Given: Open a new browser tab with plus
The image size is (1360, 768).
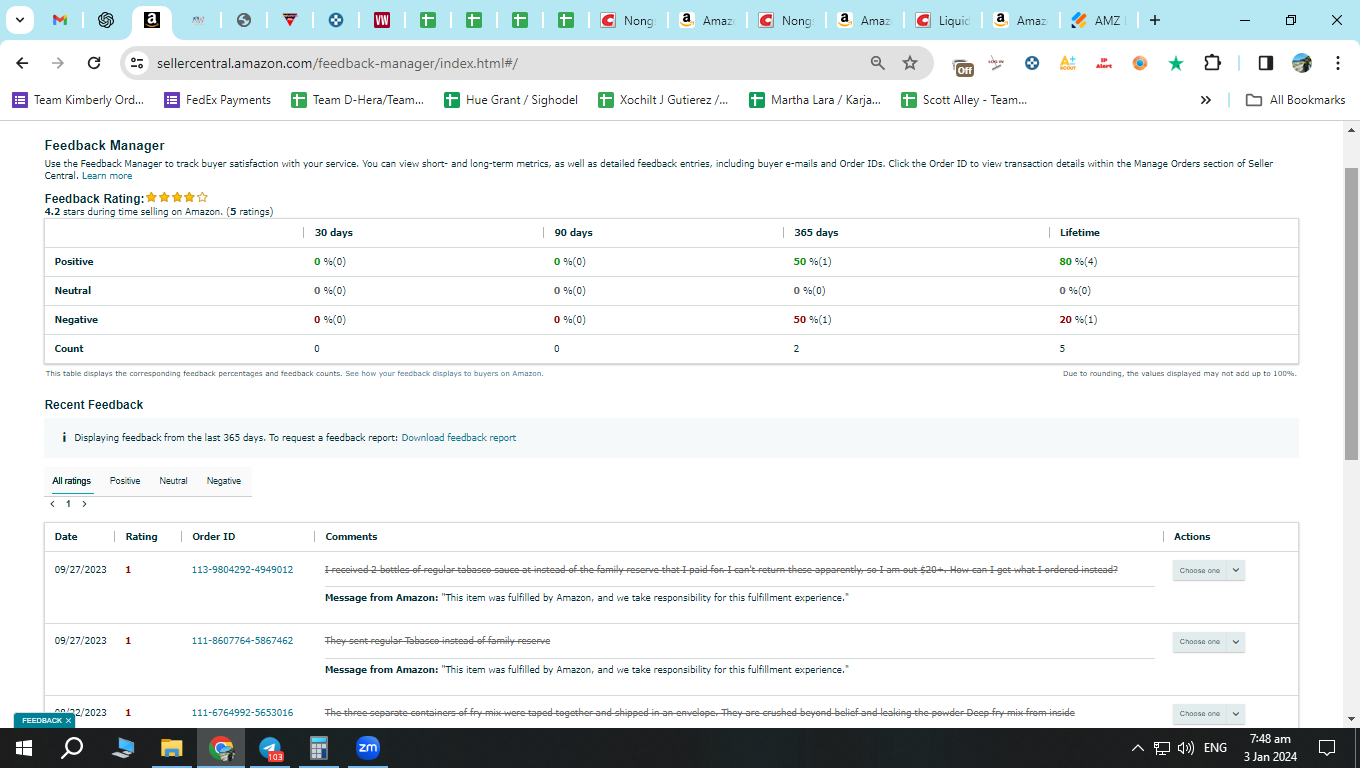Looking at the screenshot, I should point(1155,20).
